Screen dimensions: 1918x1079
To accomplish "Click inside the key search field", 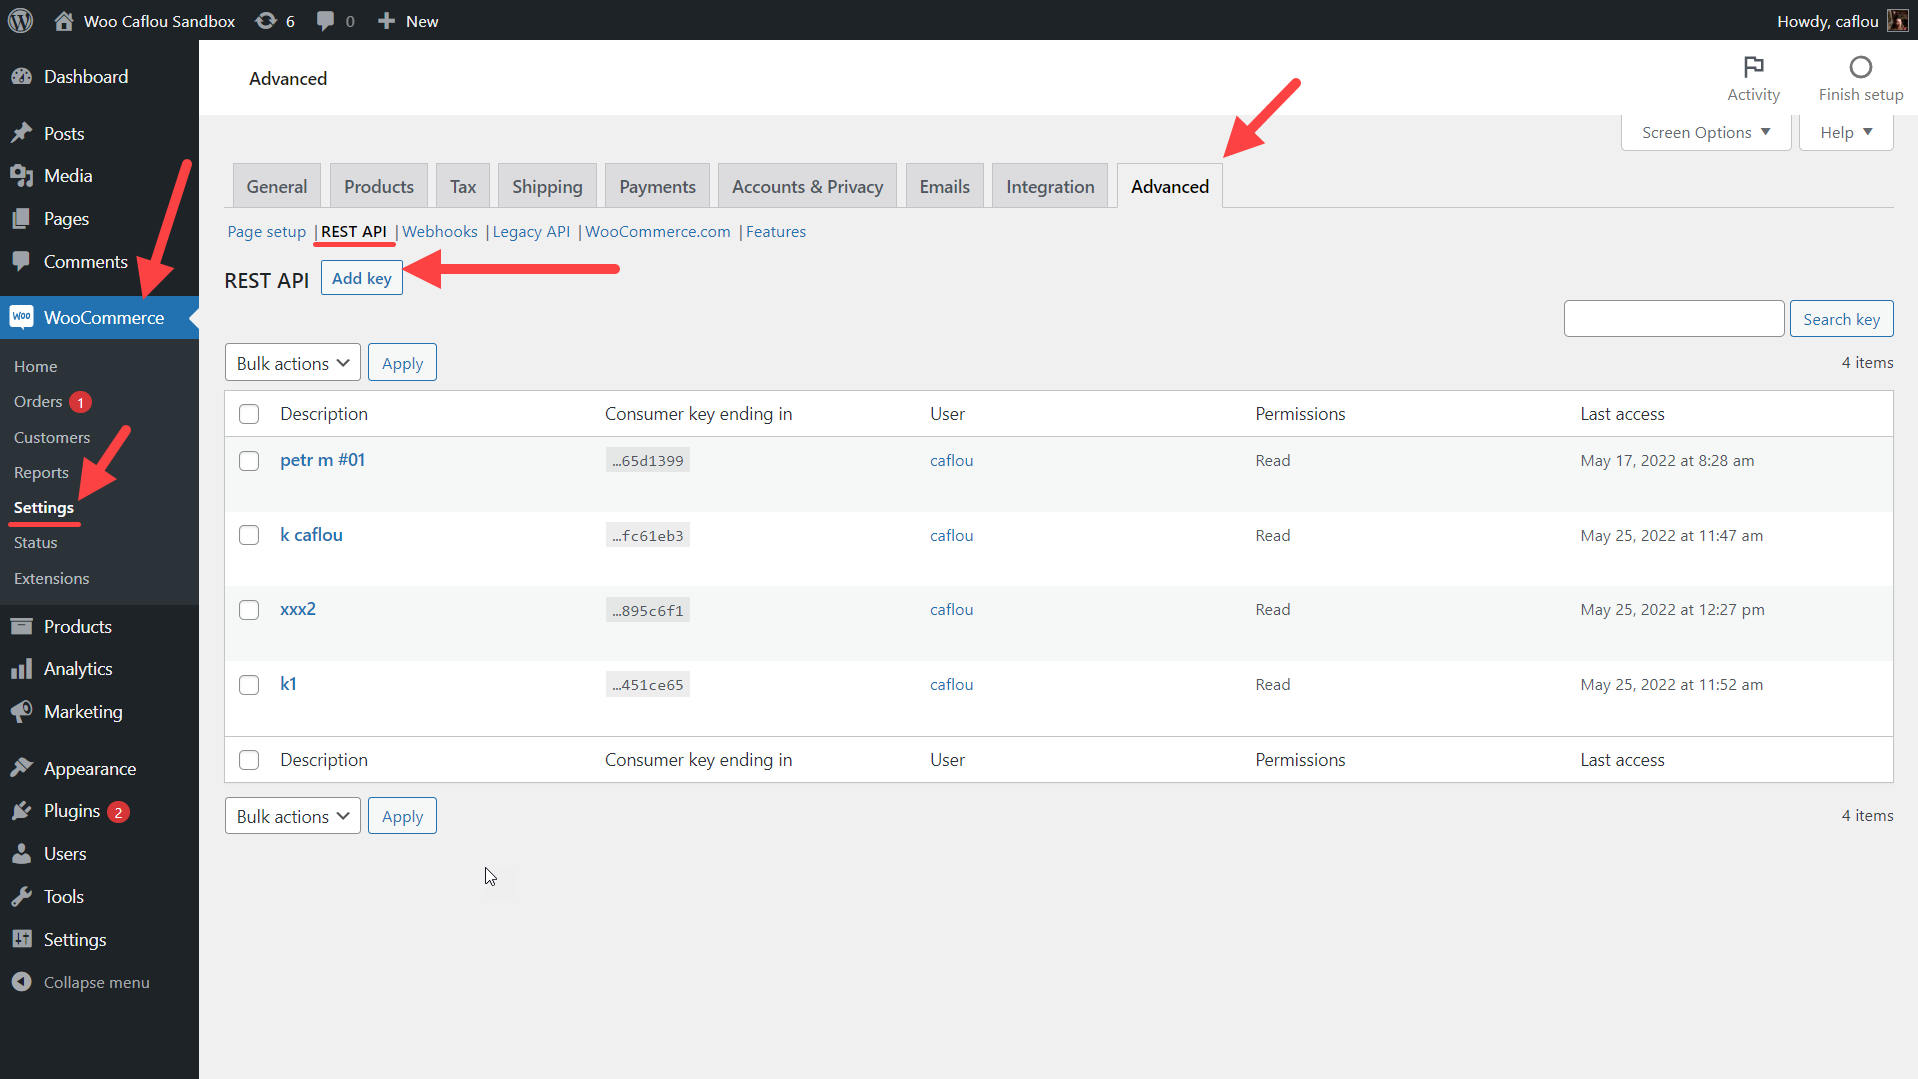I will [1673, 318].
